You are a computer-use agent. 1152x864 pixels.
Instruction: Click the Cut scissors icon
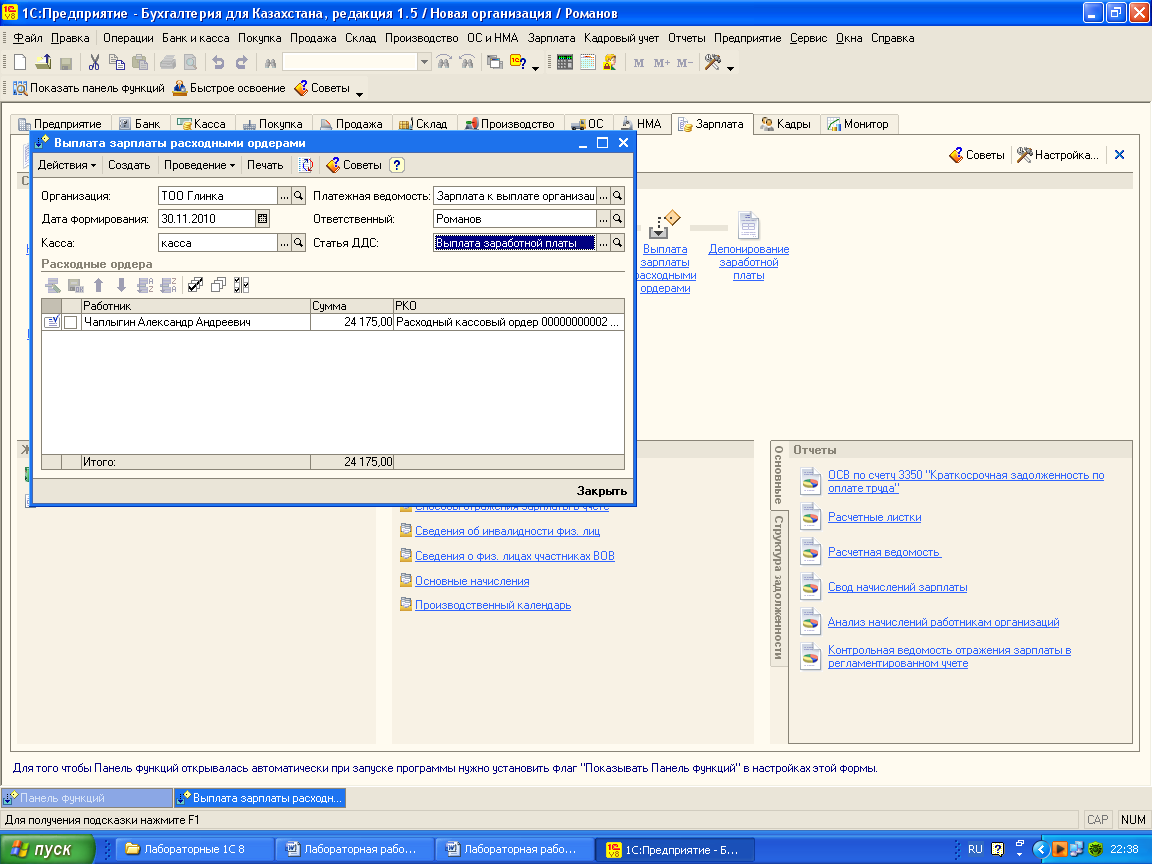94,63
